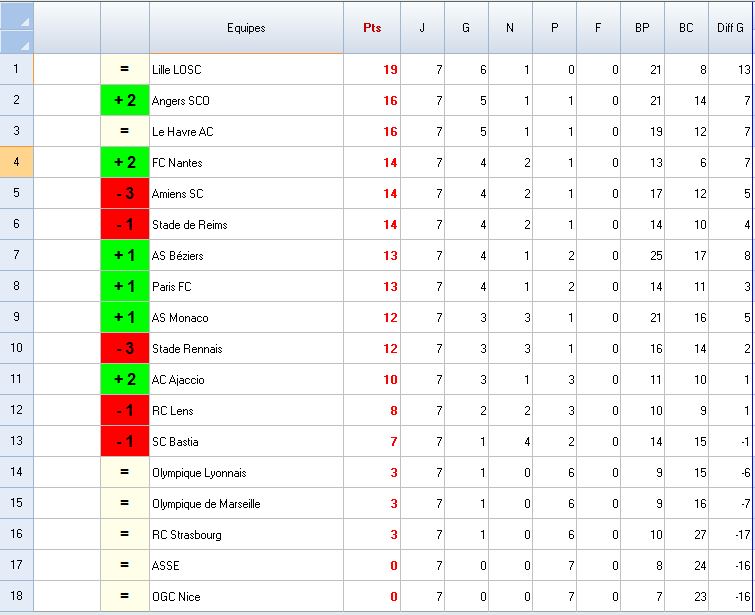
Task: Select row header number 4
Action: pos(17,163)
